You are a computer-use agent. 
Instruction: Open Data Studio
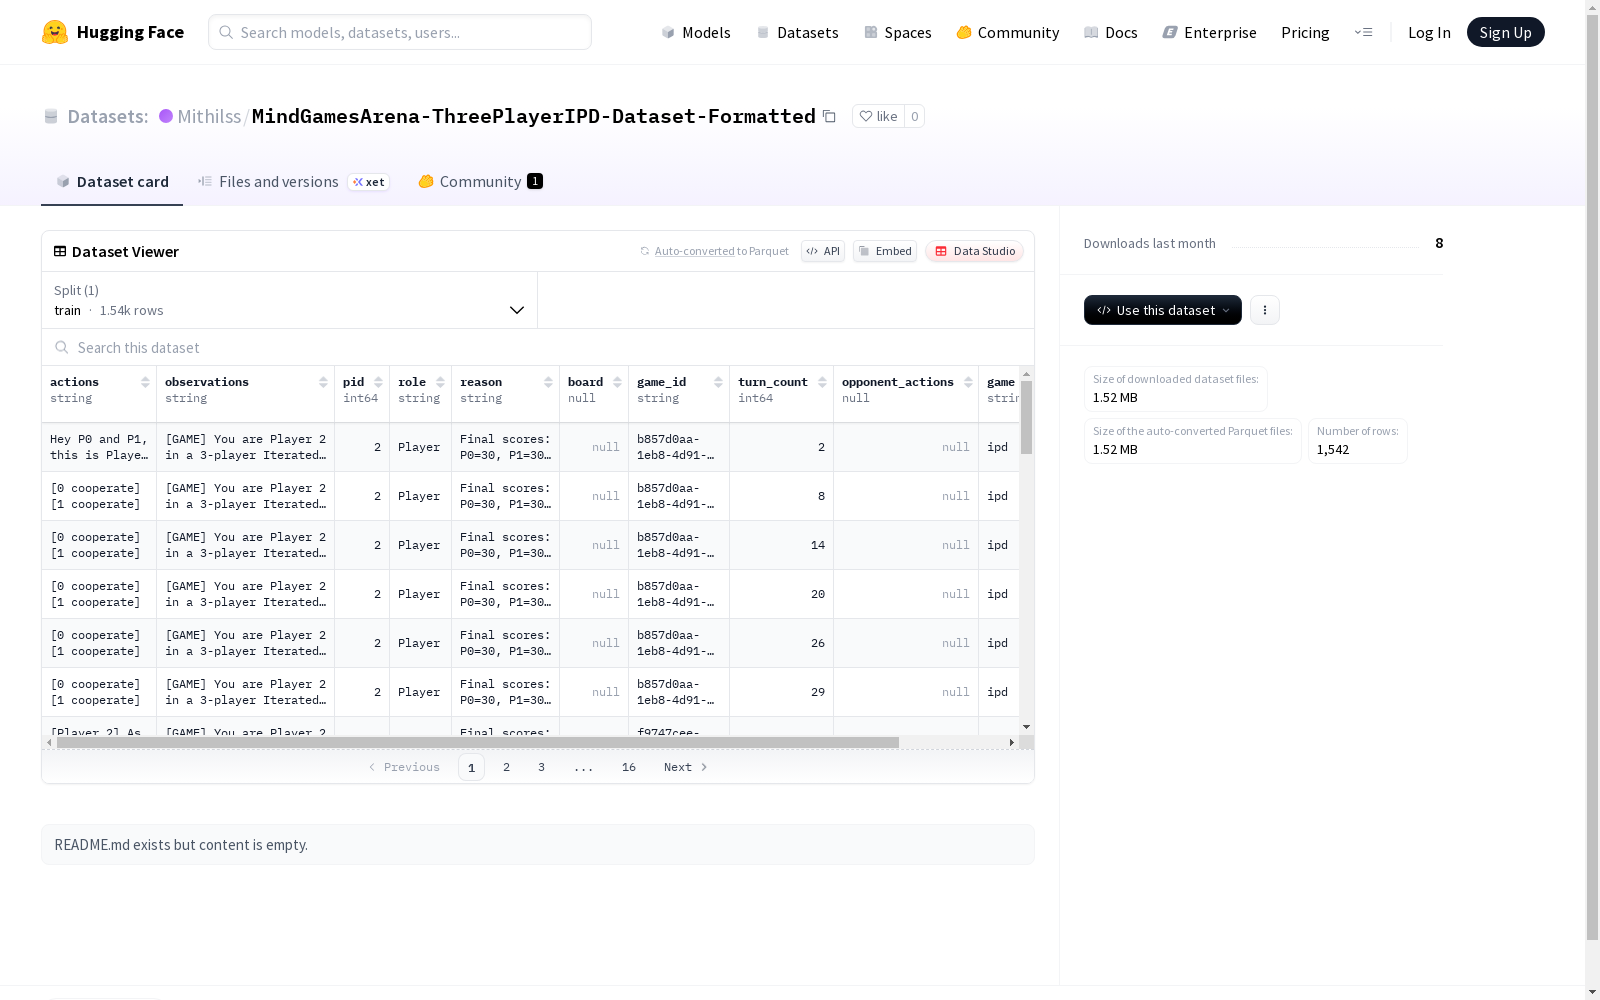click(974, 251)
